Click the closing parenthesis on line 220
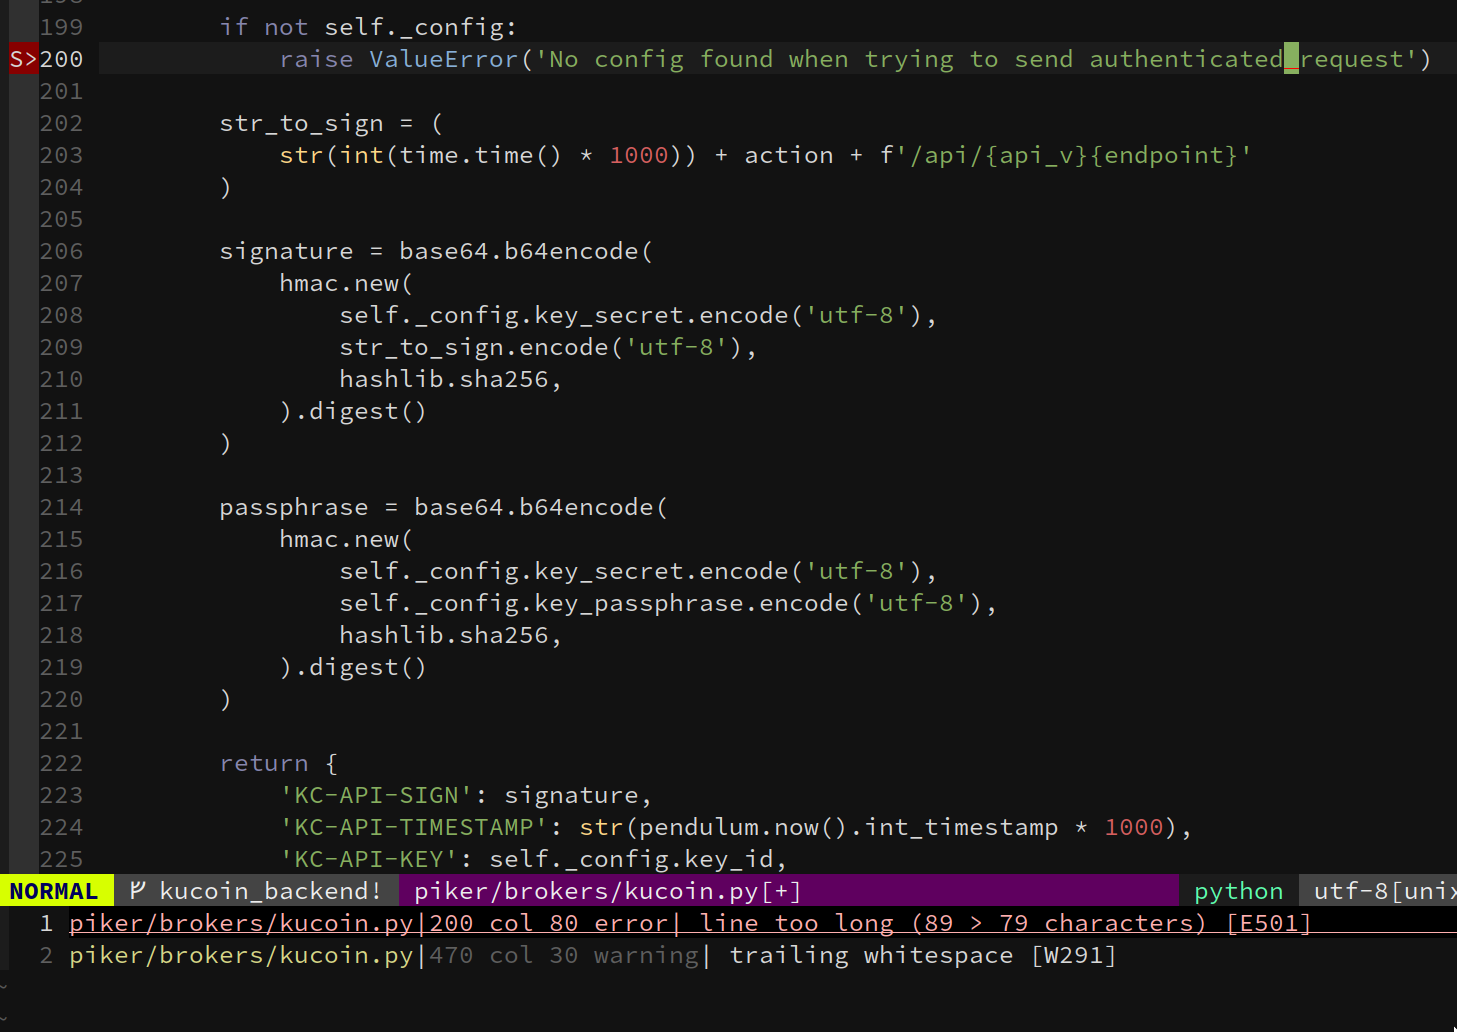The image size is (1457, 1032). coord(226,699)
